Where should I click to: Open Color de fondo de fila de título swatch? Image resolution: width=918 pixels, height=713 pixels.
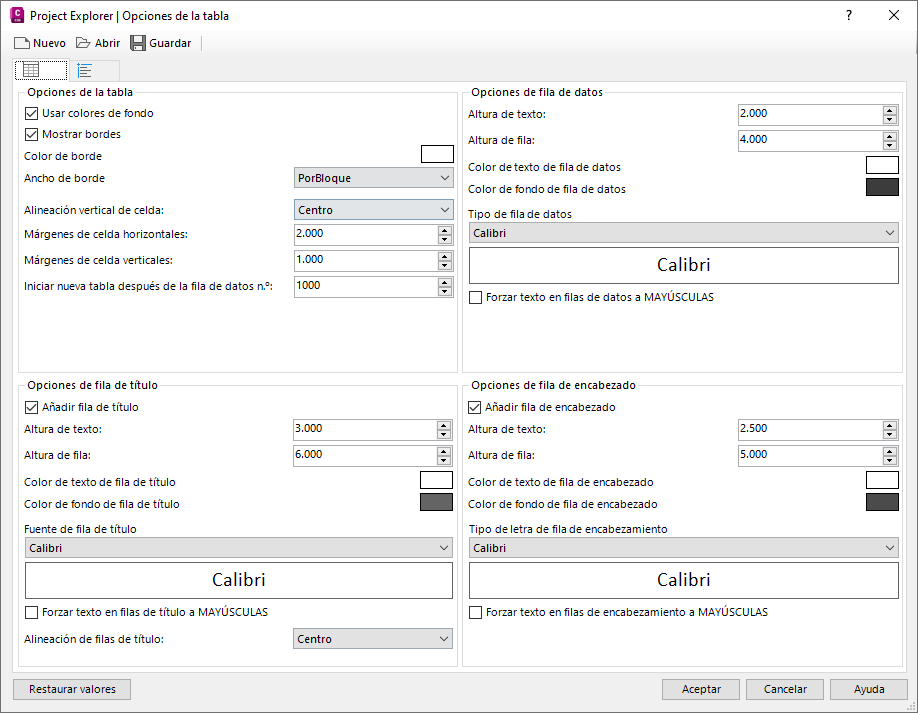click(x=436, y=502)
